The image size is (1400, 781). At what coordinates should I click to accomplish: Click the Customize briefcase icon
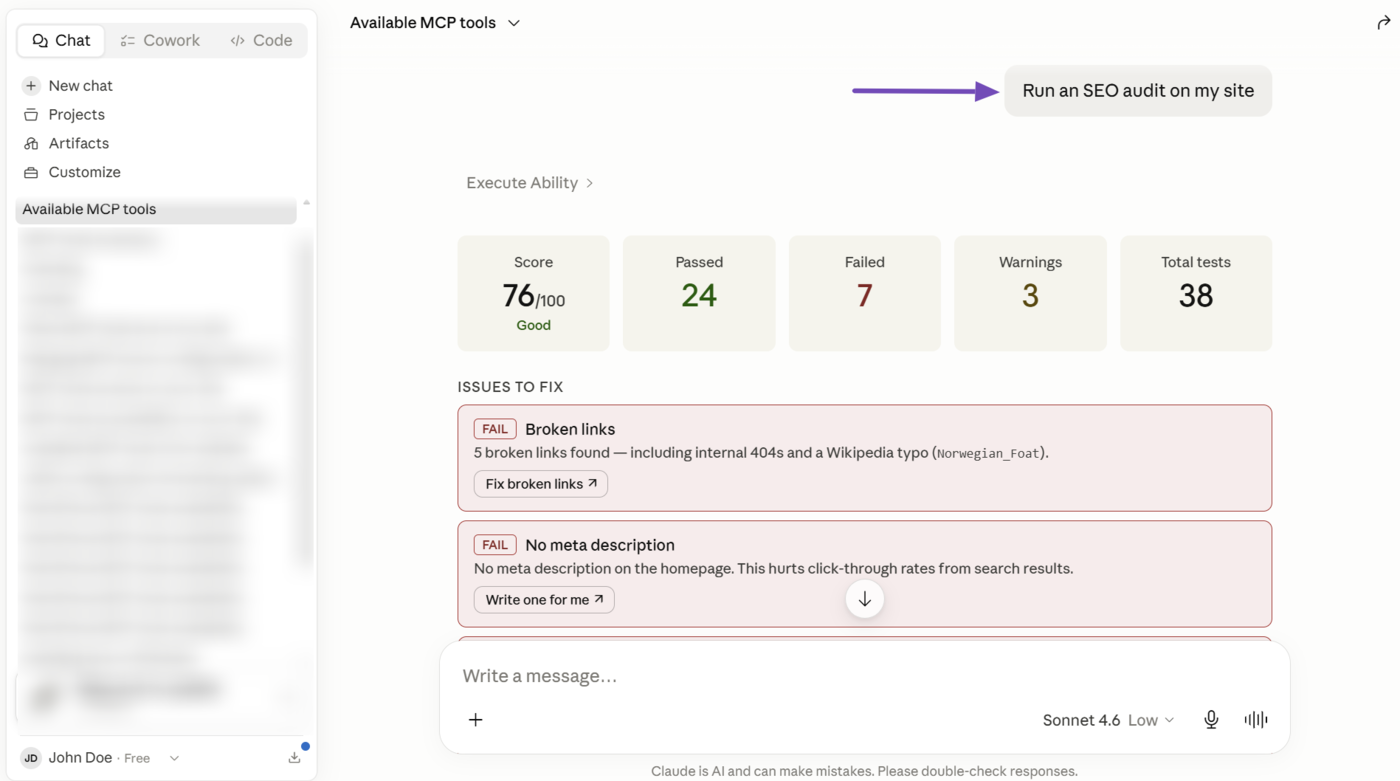[31, 172]
